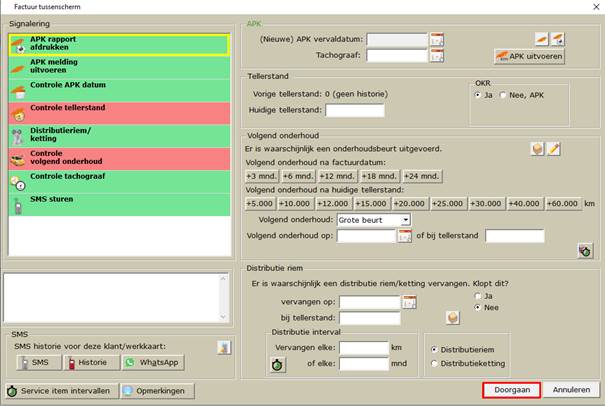Viewport: 605px width, 406px height.
Task: Focus the Tachograaf date field
Action: [397, 56]
